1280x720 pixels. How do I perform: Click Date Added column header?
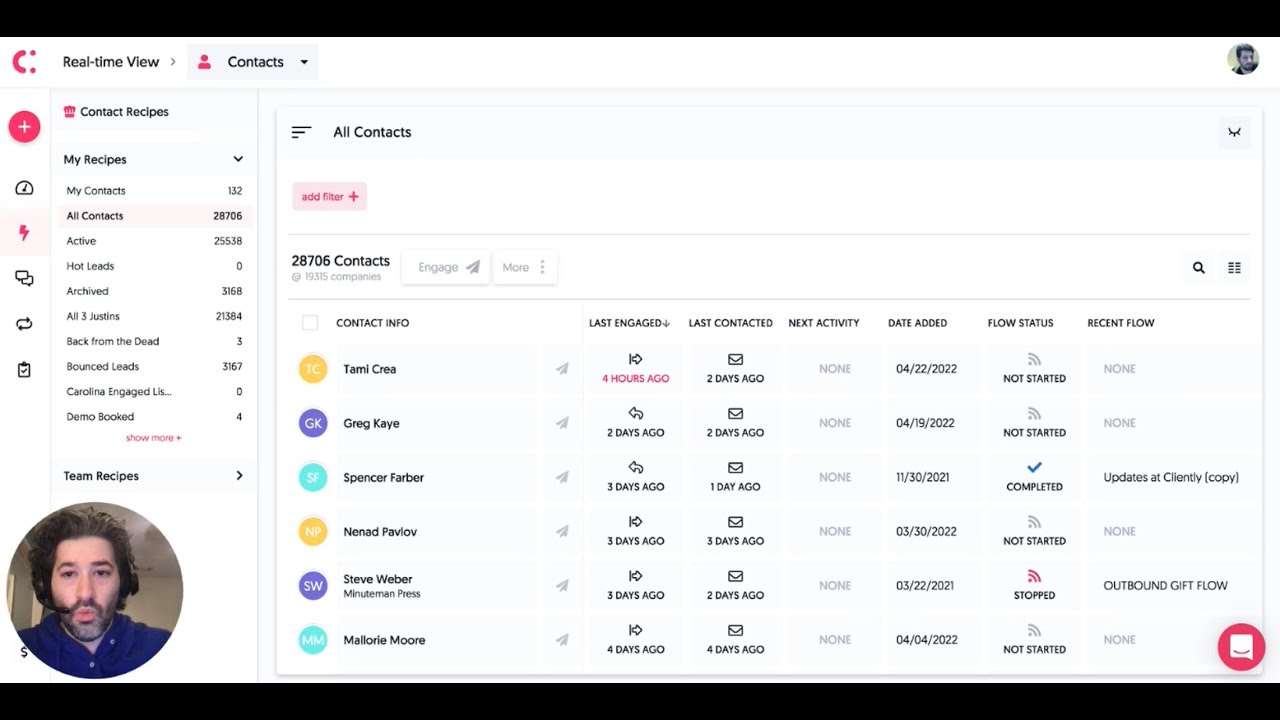917,323
